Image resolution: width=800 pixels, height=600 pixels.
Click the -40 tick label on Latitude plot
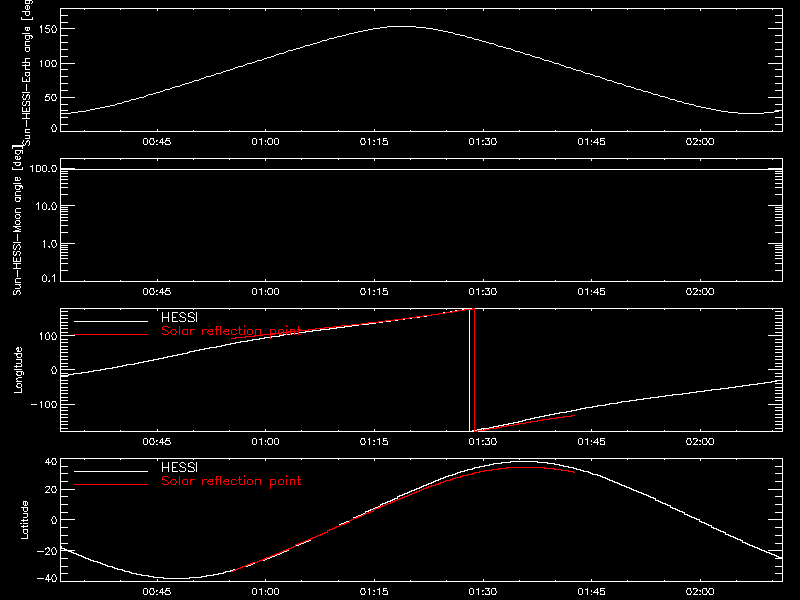point(47,578)
